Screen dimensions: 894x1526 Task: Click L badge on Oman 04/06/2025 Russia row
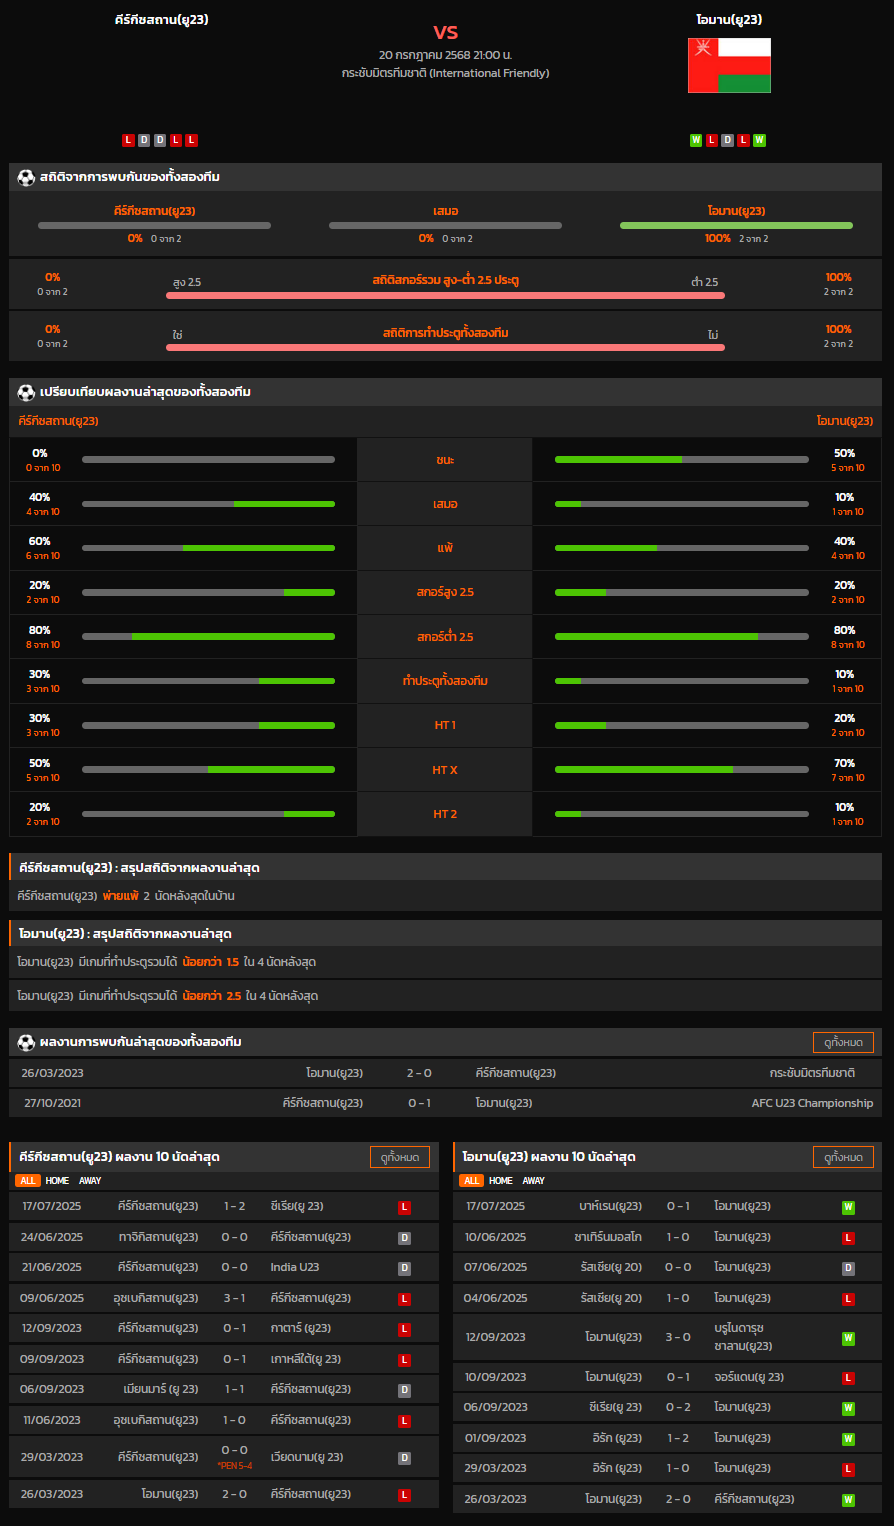(x=848, y=1299)
